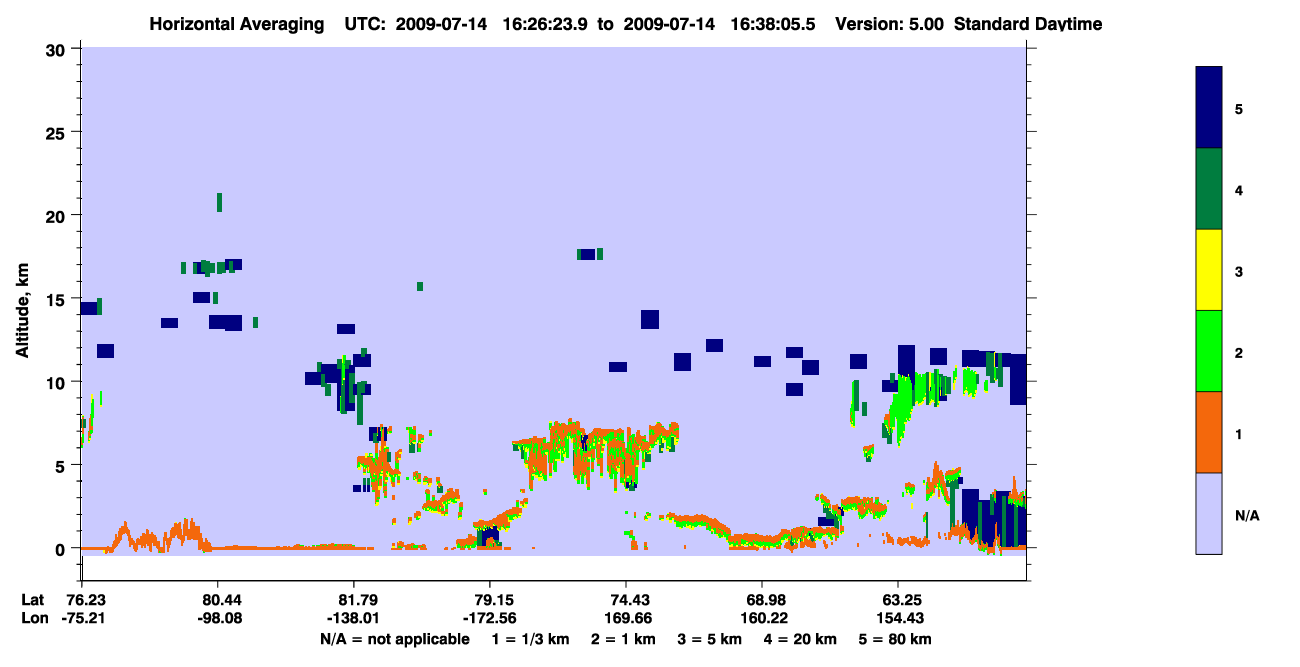Click the color bar label 2
Screen dimensions: 1300x667
(x=1239, y=352)
